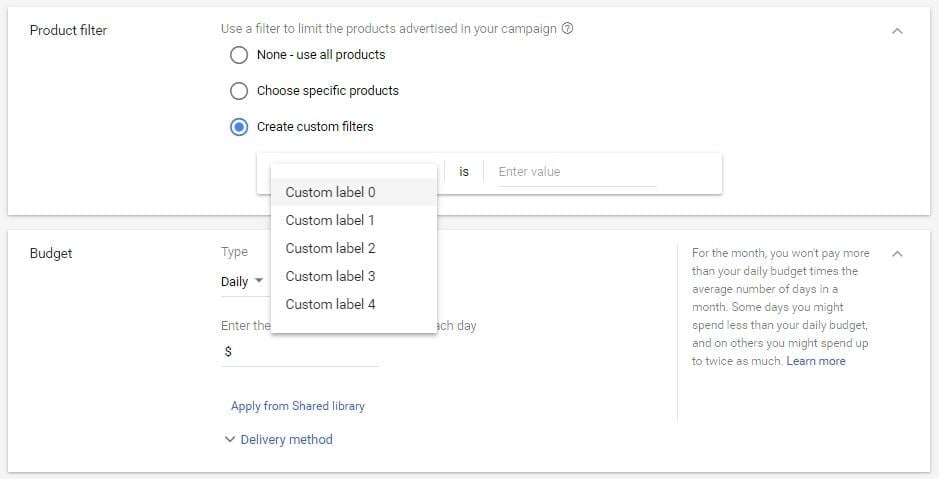This screenshot has height=479, width=939.
Task: Collapse the Product filter section
Action: point(897,31)
